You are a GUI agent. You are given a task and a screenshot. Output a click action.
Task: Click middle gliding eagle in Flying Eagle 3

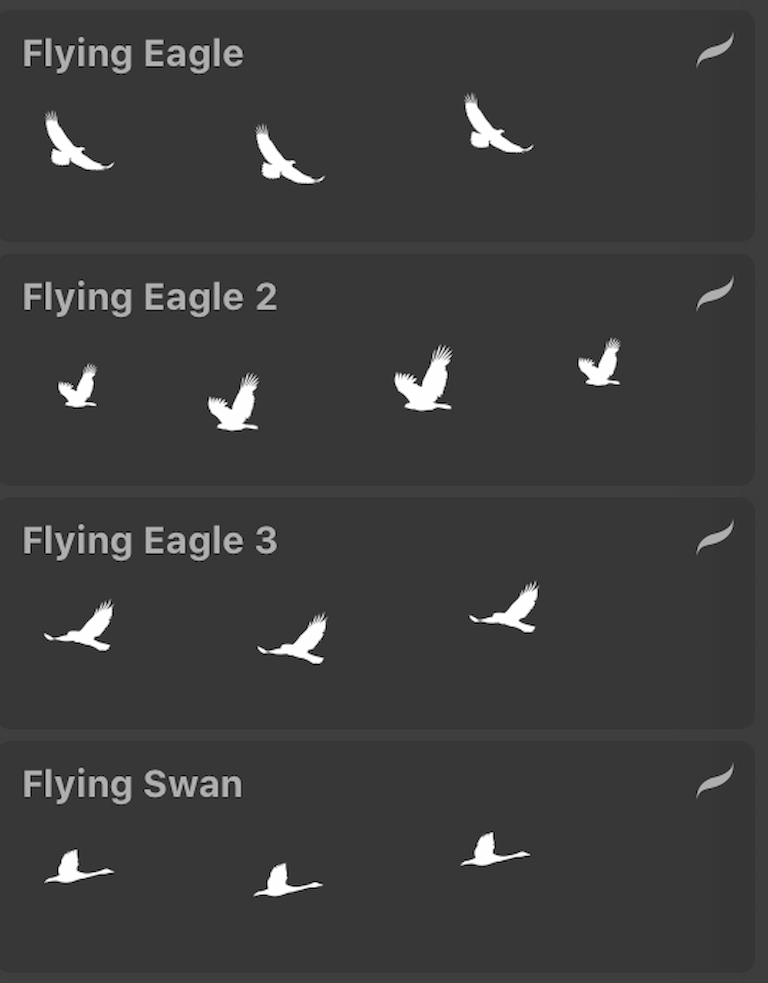click(x=292, y=638)
